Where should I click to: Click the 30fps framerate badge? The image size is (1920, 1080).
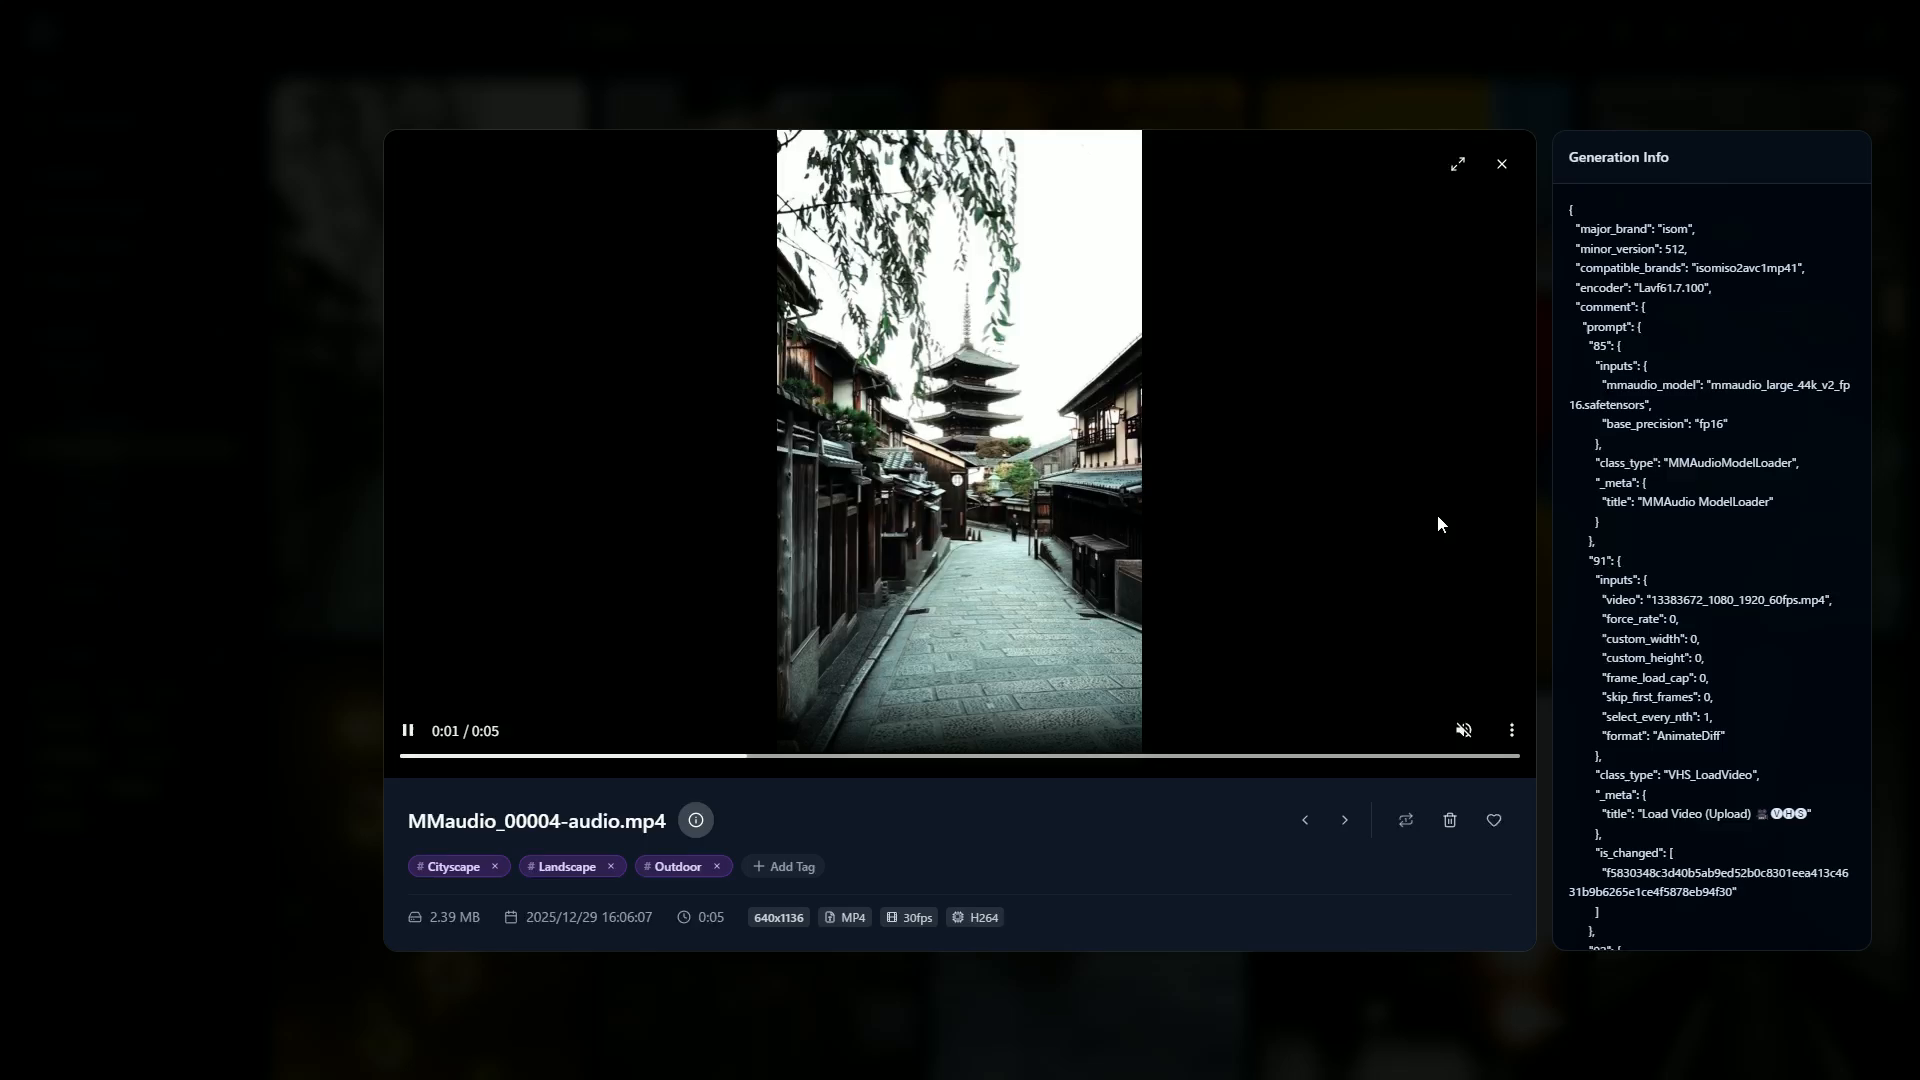point(908,917)
